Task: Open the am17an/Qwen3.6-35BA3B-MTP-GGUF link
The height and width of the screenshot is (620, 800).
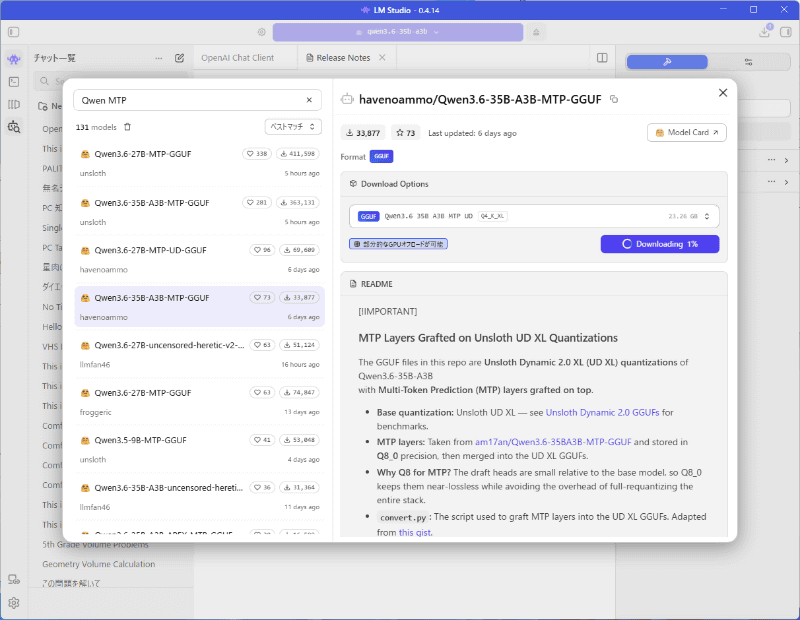Action: click(x=553, y=442)
